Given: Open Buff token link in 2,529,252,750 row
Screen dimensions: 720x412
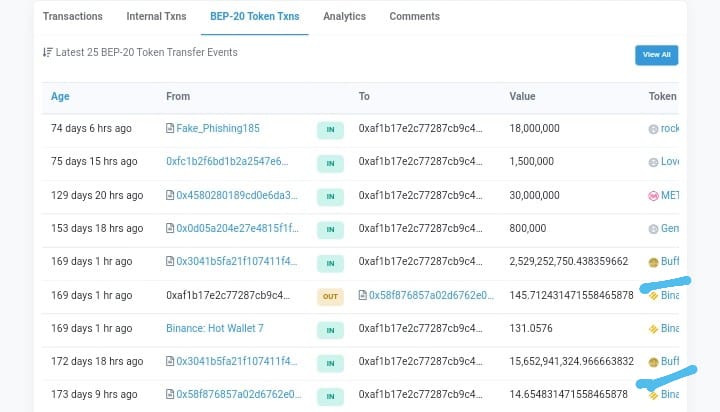Looking at the screenshot, I should (x=670, y=261).
